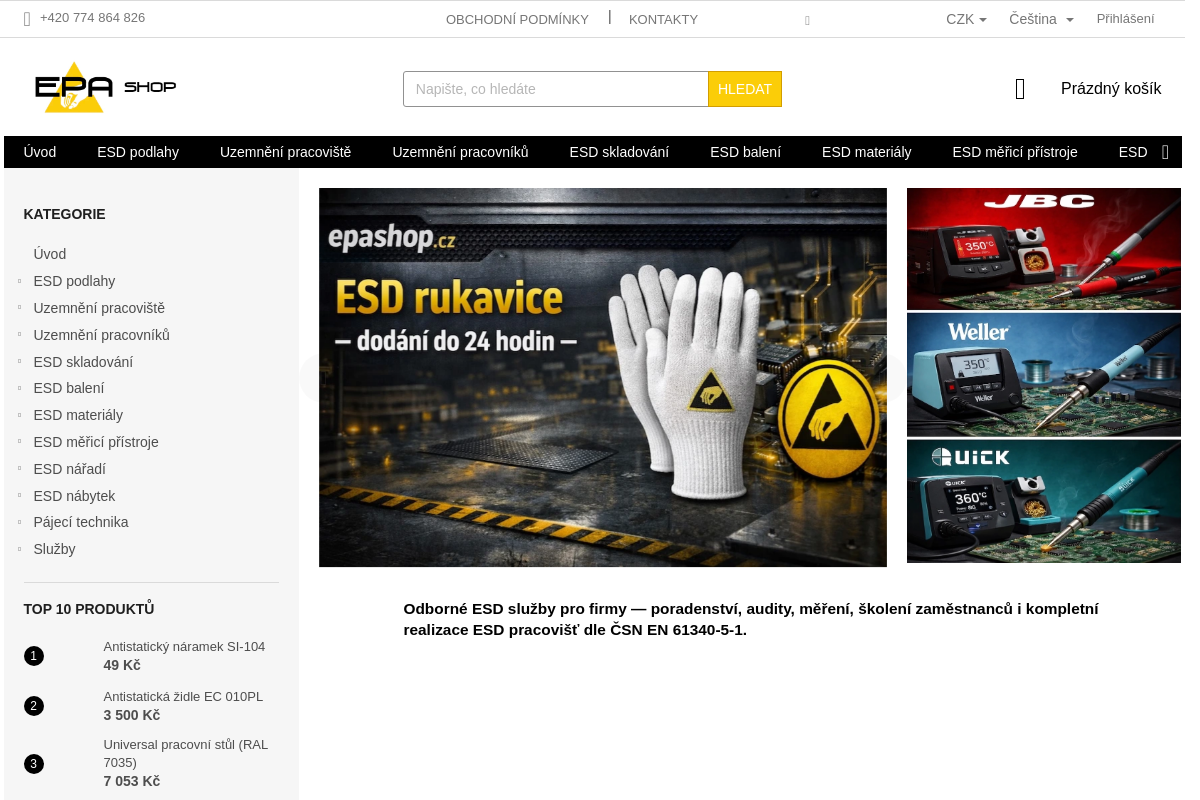Expand the overflow menu icon in navigation bar
Screen dimensions: 1200x800
[x=1165, y=152]
